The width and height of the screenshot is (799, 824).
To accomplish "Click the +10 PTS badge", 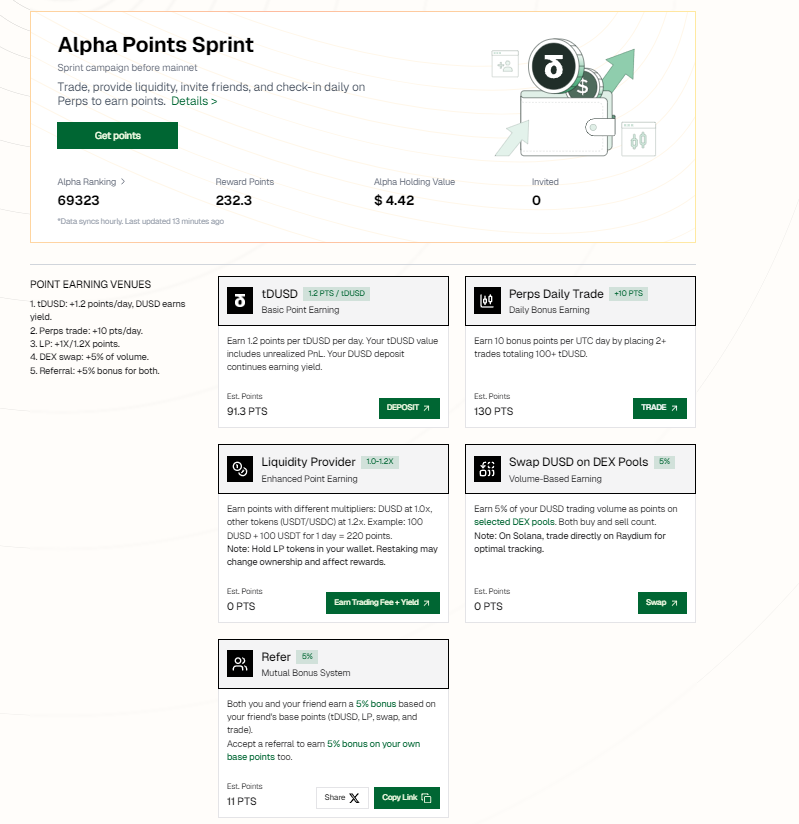I will click(x=628, y=293).
